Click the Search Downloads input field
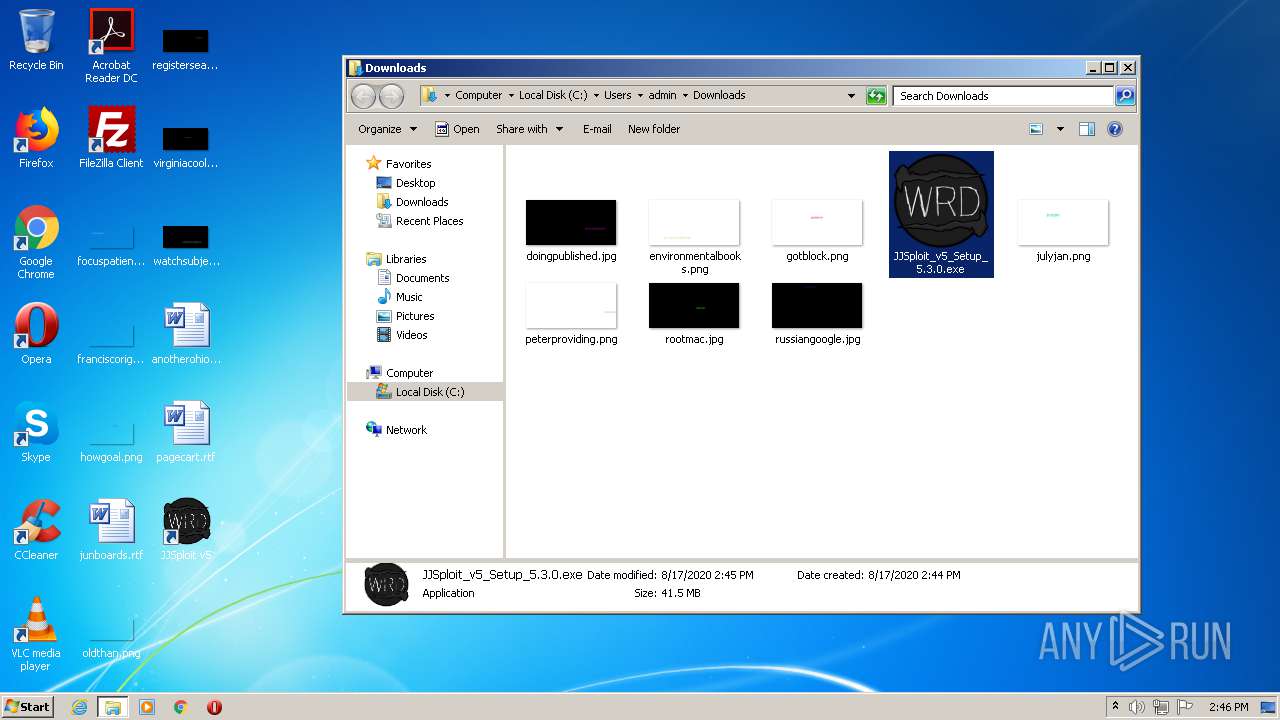The image size is (1280, 720). 1003,96
